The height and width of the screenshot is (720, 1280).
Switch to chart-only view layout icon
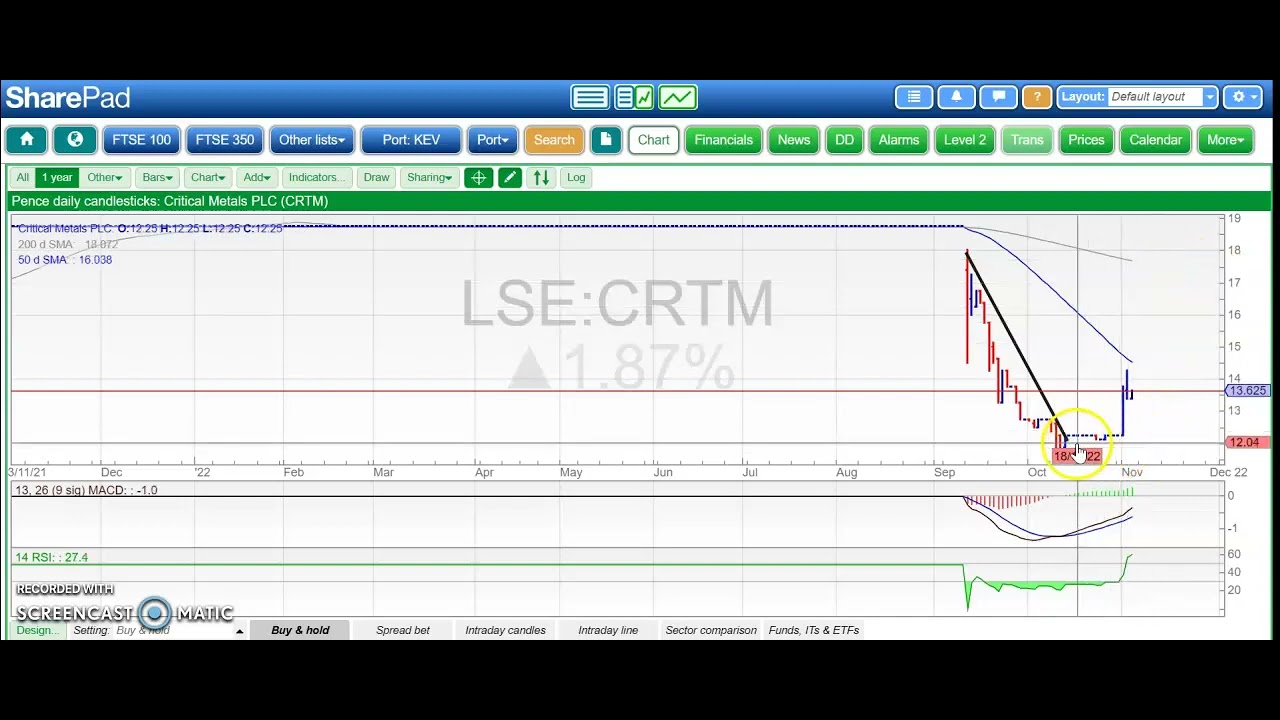point(678,97)
